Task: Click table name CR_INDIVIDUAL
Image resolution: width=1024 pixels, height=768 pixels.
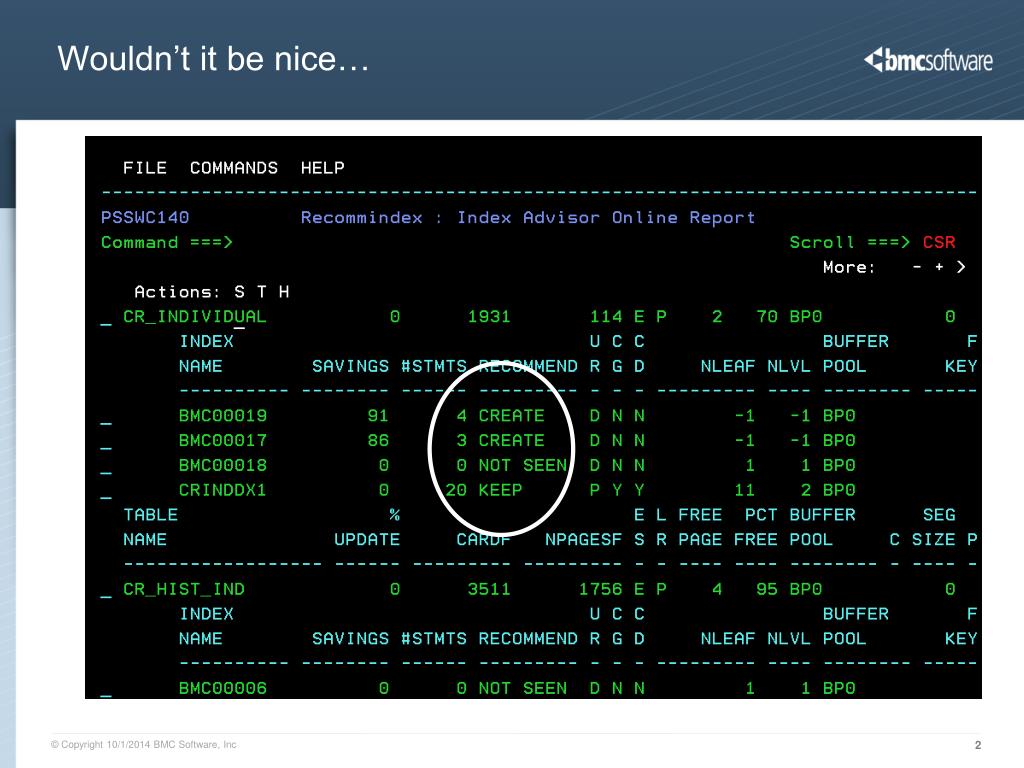Action: tap(195, 317)
